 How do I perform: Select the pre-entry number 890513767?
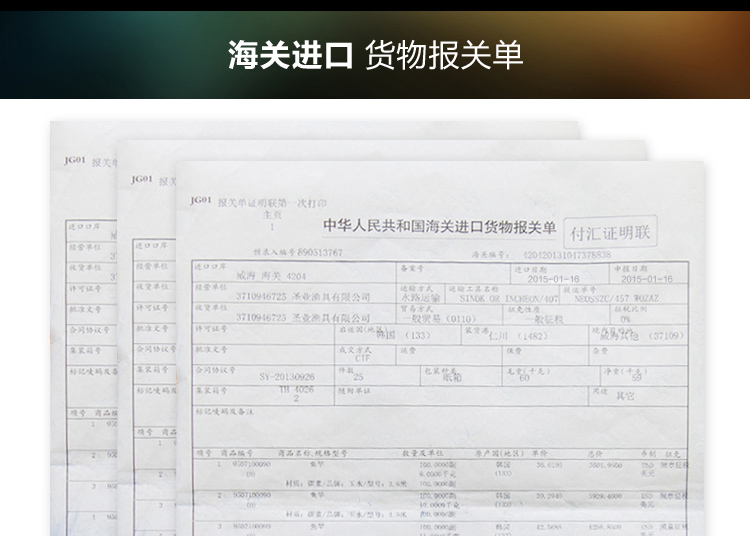[320, 252]
